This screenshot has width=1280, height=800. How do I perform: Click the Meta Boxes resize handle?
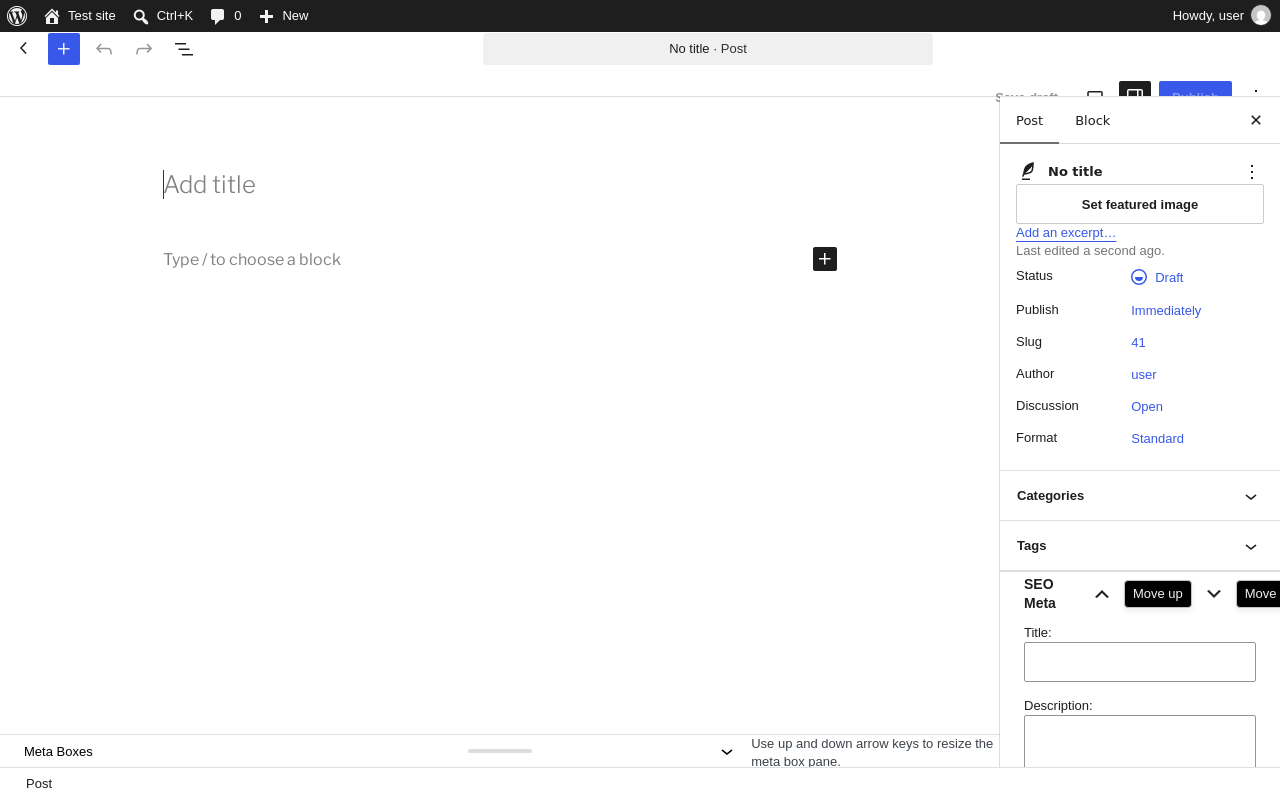tap(500, 751)
